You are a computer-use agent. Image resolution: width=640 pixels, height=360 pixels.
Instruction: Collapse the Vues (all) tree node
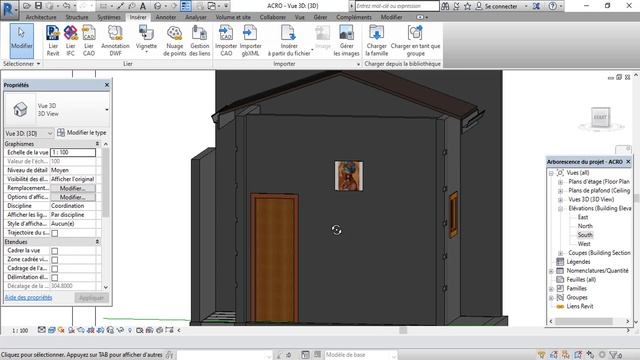click(551, 173)
